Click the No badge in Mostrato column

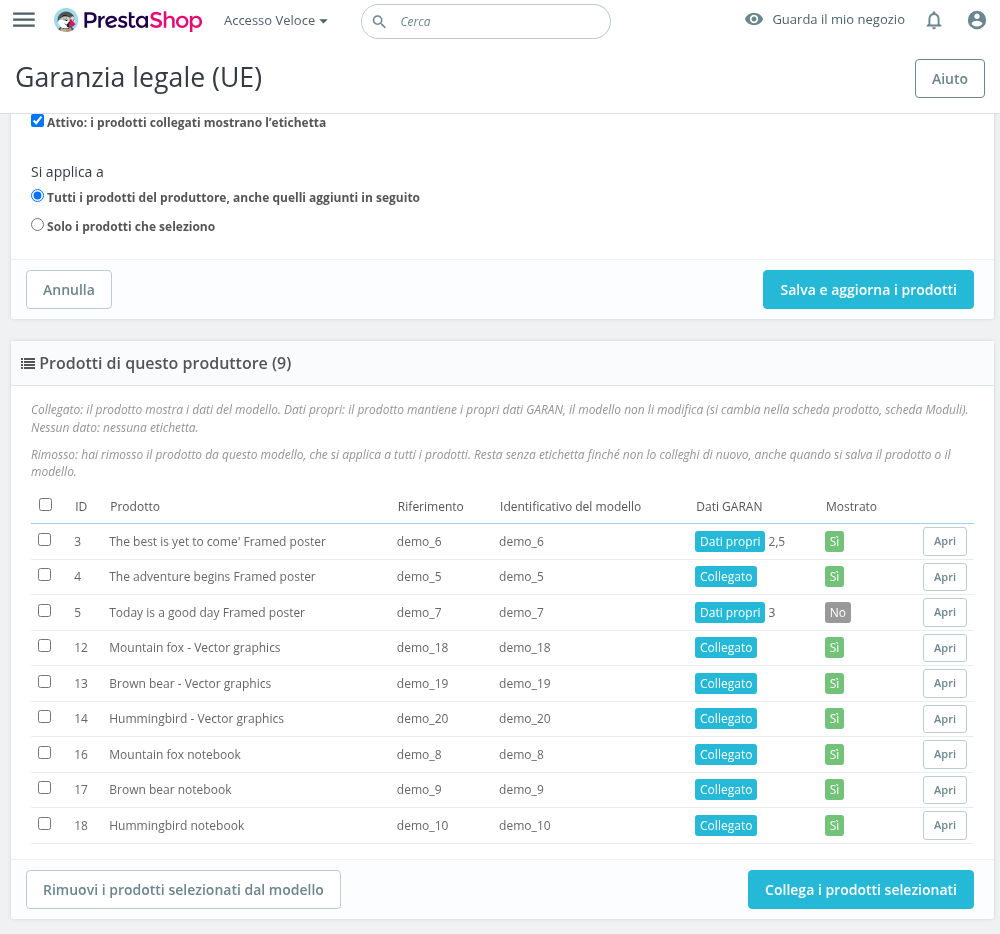[837, 613]
